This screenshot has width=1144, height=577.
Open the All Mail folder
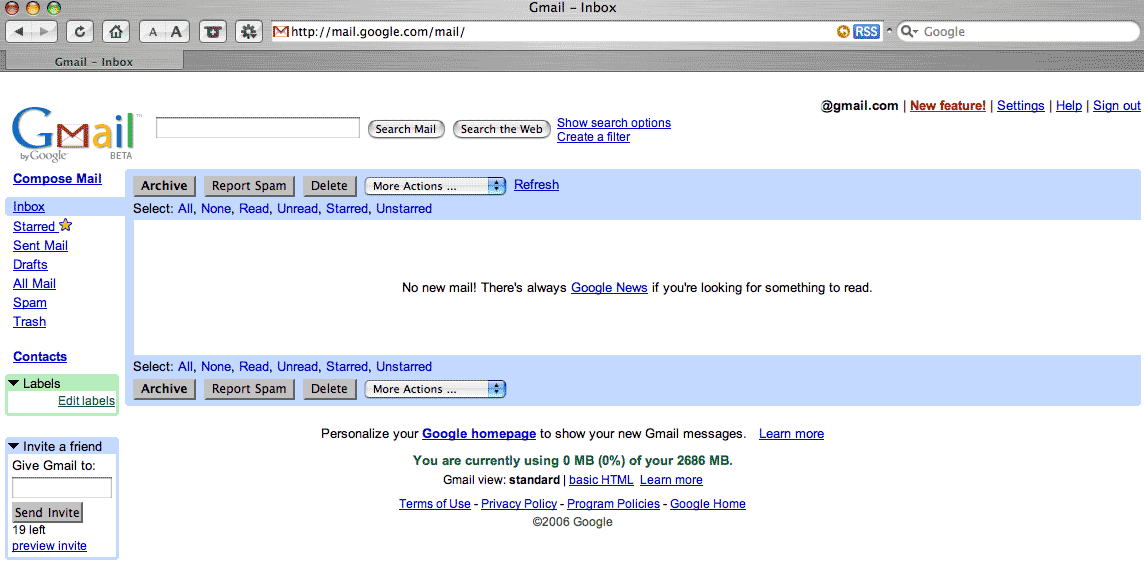click(34, 283)
